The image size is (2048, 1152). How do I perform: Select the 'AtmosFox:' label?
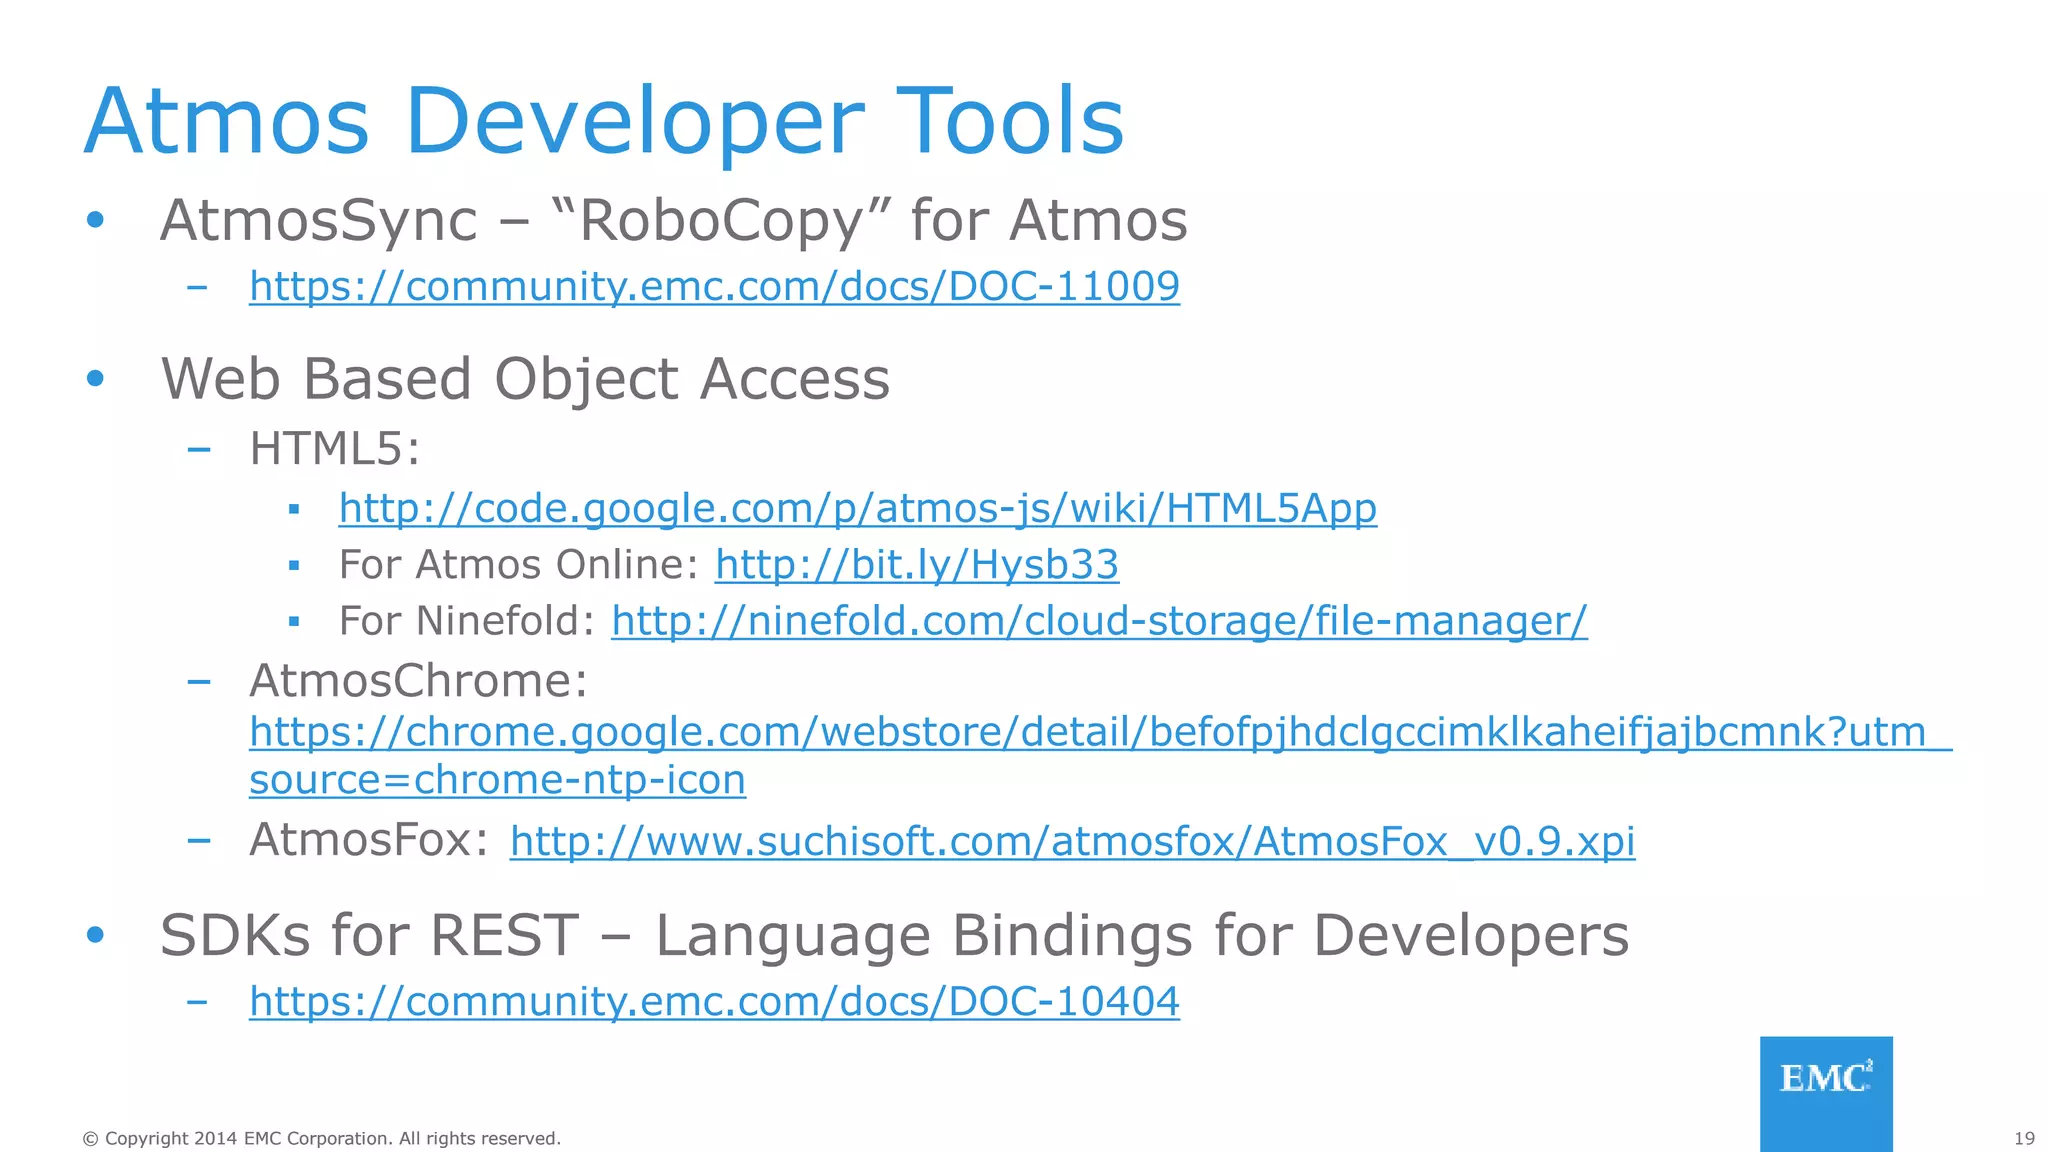[369, 840]
